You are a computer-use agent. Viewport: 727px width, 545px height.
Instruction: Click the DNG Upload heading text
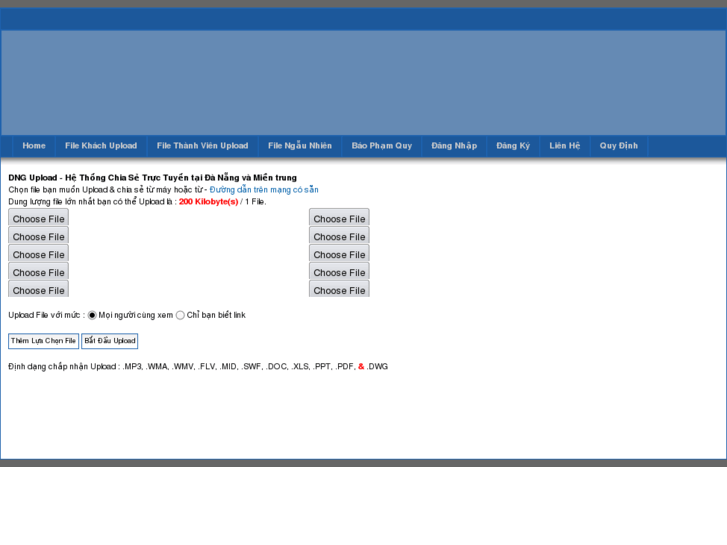(x=153, y=178)
